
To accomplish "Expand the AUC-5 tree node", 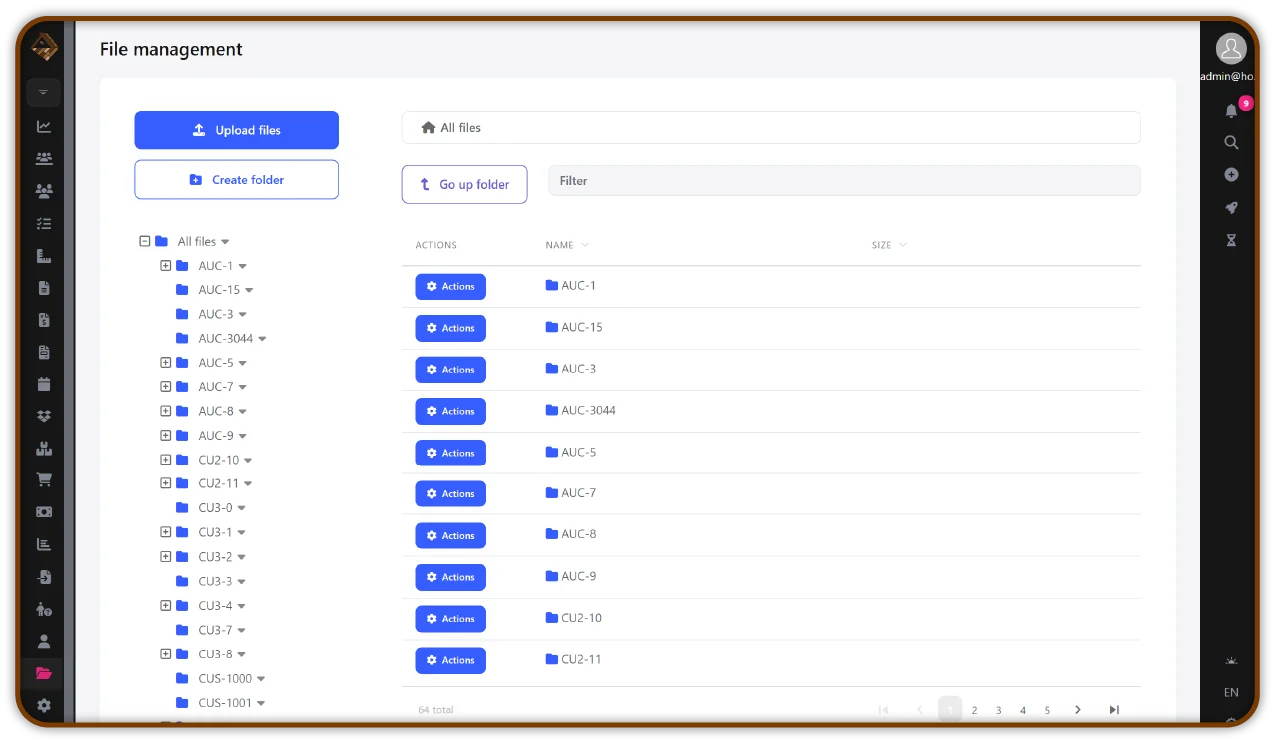I will pos(166,362).
